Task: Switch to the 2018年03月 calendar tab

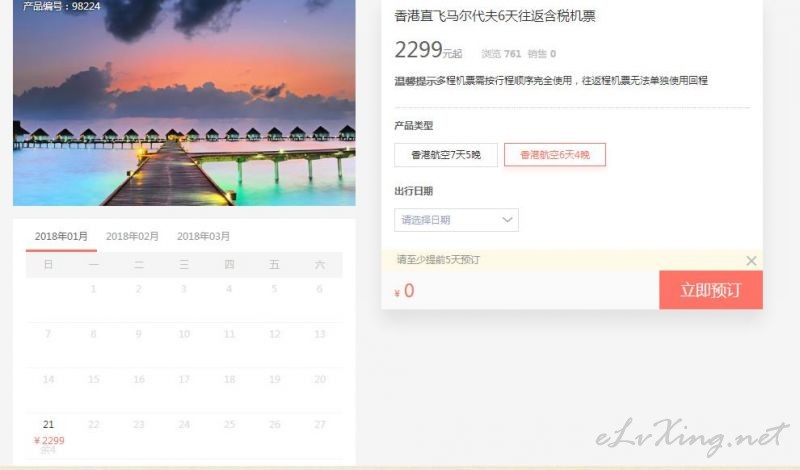Action: [203, 236]
